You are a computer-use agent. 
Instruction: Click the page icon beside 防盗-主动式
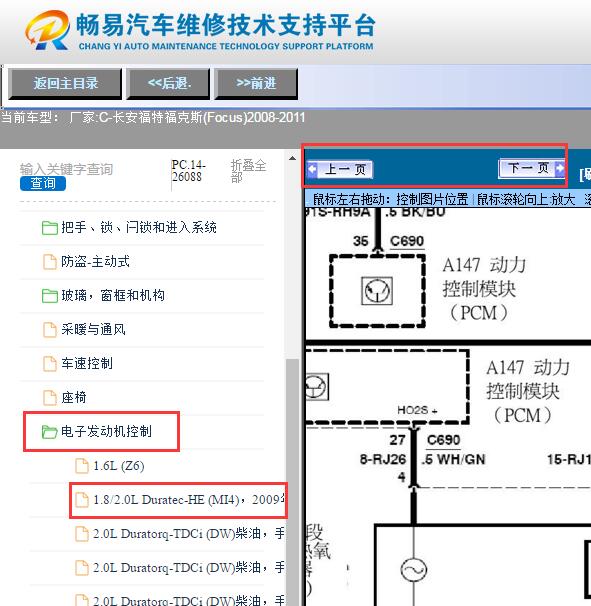click(x=50, y=262)
